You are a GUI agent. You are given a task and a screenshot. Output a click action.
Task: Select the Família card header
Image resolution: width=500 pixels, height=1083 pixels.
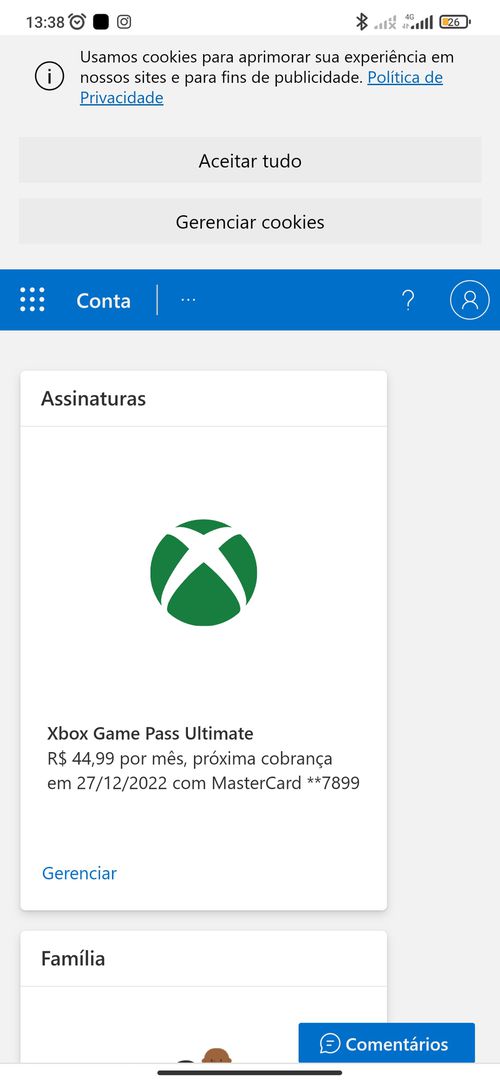point(204,959)
